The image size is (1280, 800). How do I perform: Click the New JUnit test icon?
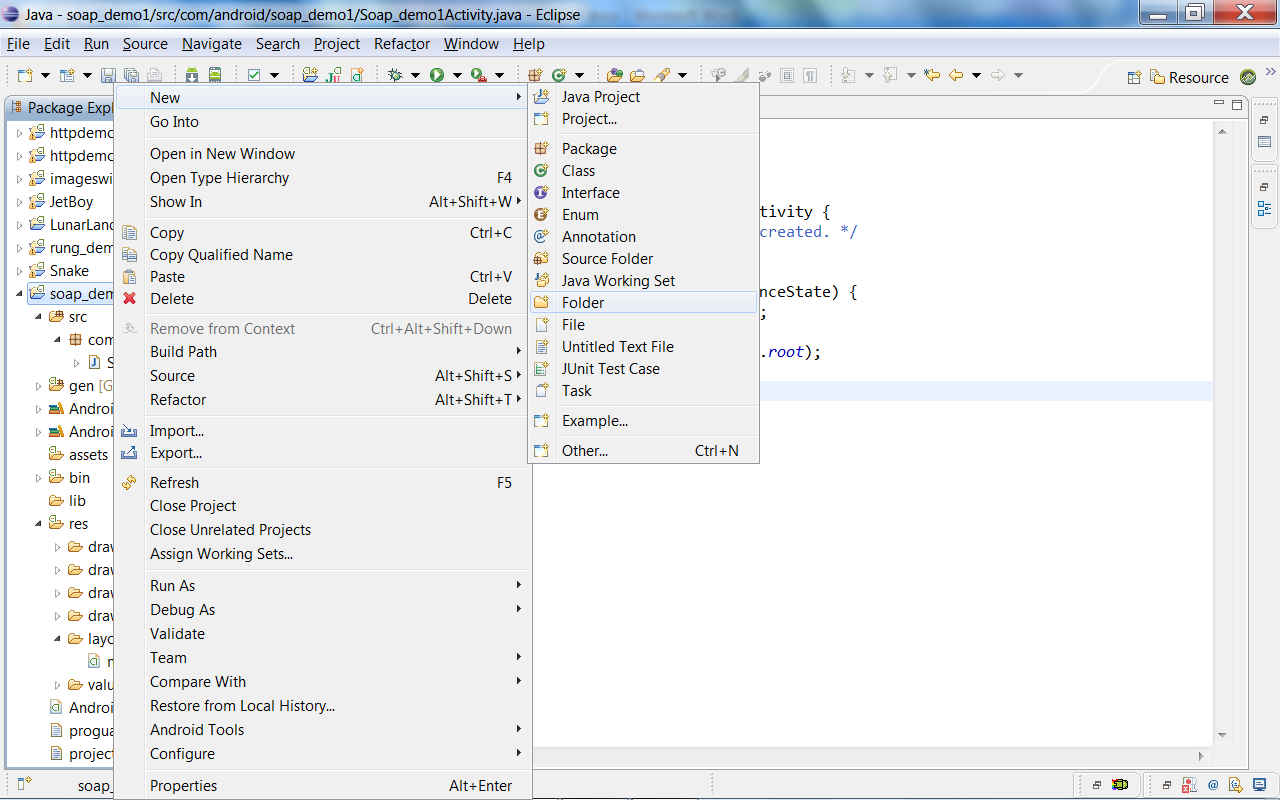tap(334, 75)
